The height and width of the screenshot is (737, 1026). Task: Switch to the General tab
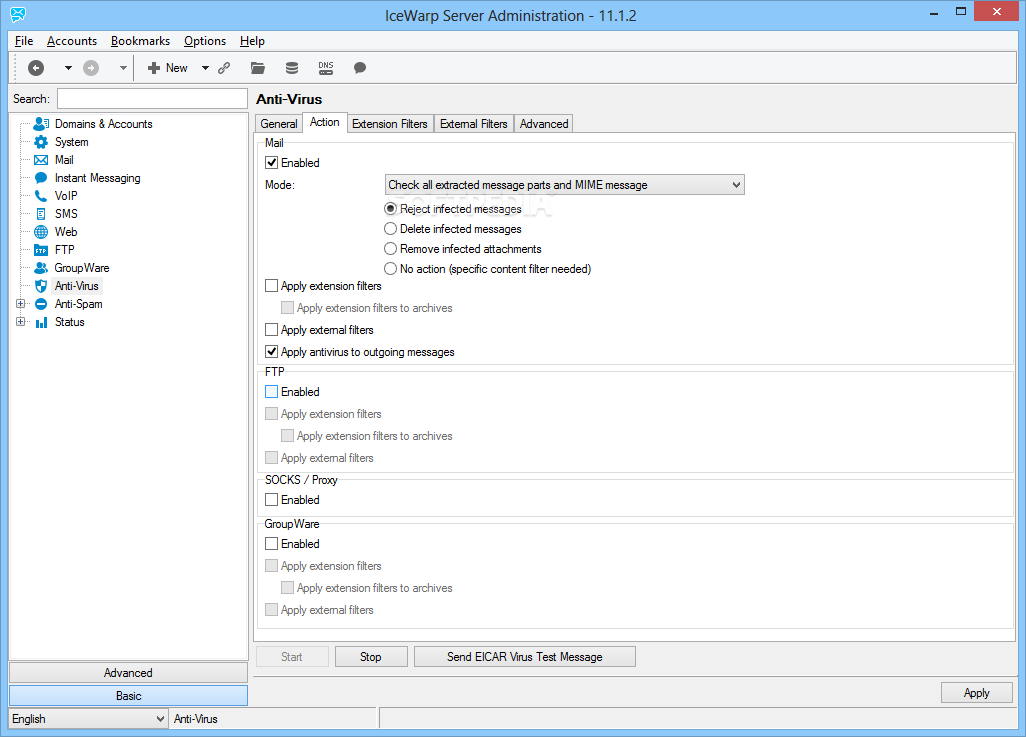279,124
